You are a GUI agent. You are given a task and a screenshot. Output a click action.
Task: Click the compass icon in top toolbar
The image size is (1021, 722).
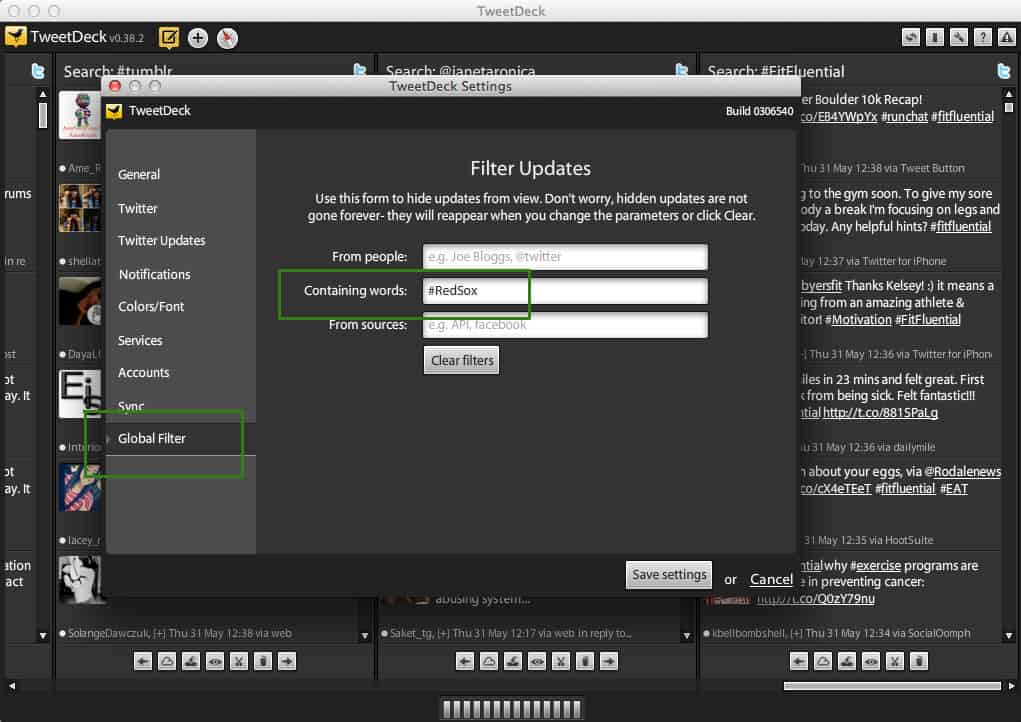click(x=227, y=38)
